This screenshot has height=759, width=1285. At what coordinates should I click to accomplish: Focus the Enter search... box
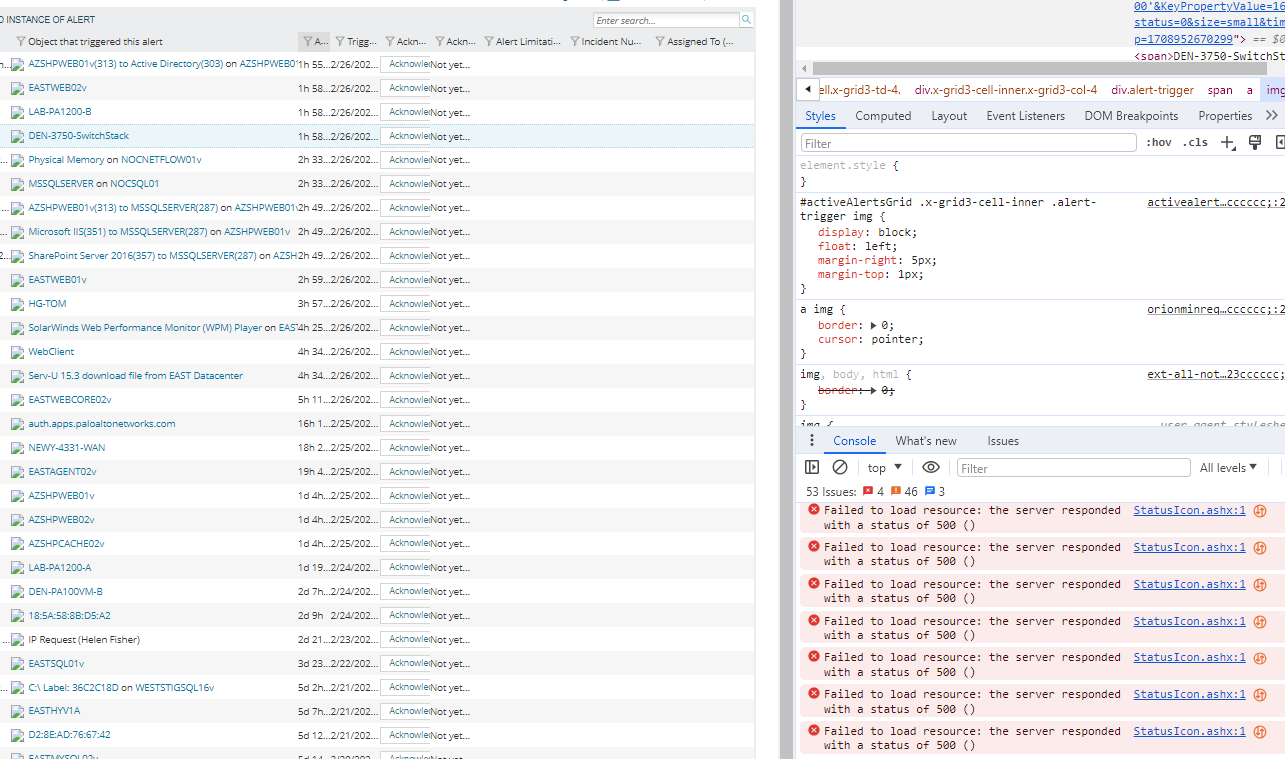coord(666,20)
